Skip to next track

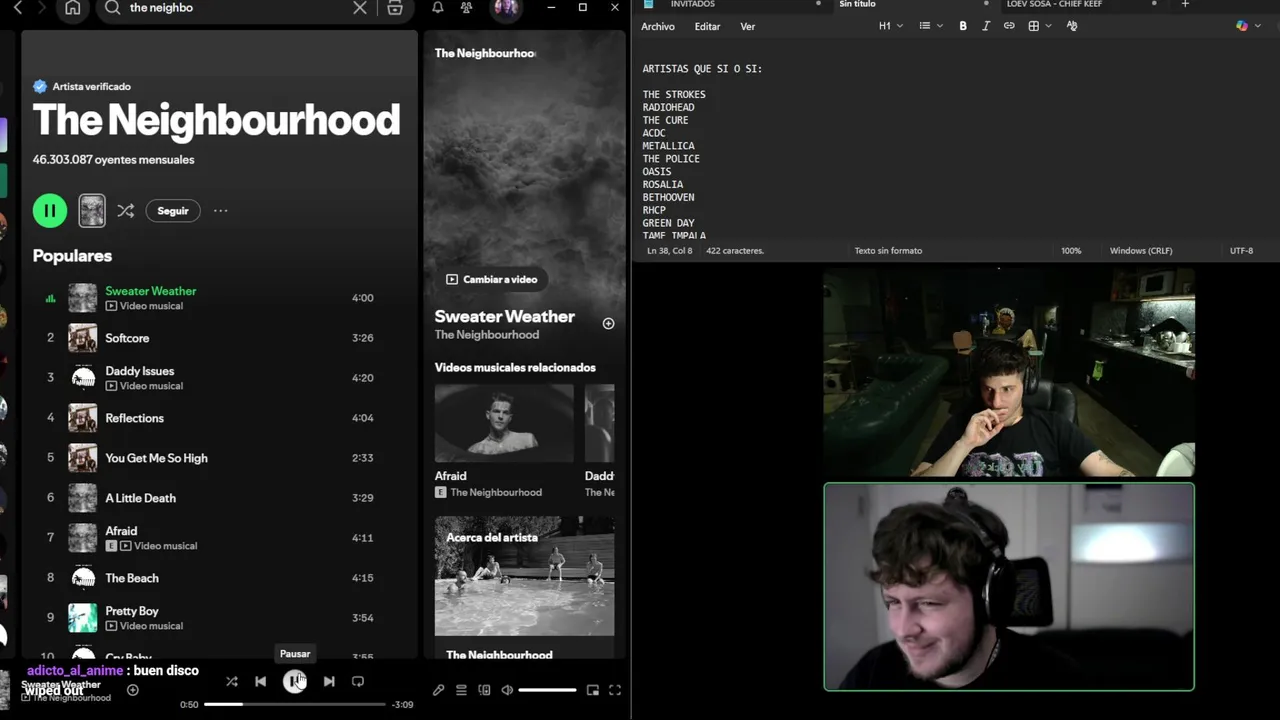coord(329,681)
